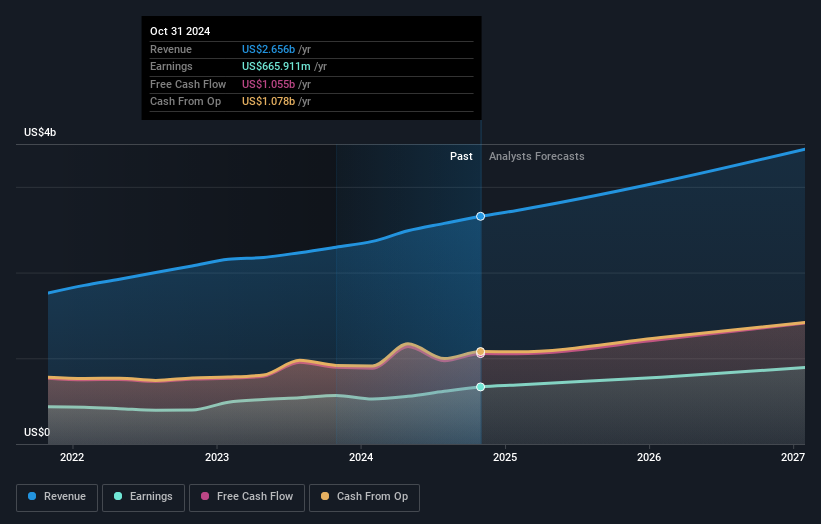Select the US$1.055b free cash flow value
This screenshot has height=524, width=821.
click(268, 84)
